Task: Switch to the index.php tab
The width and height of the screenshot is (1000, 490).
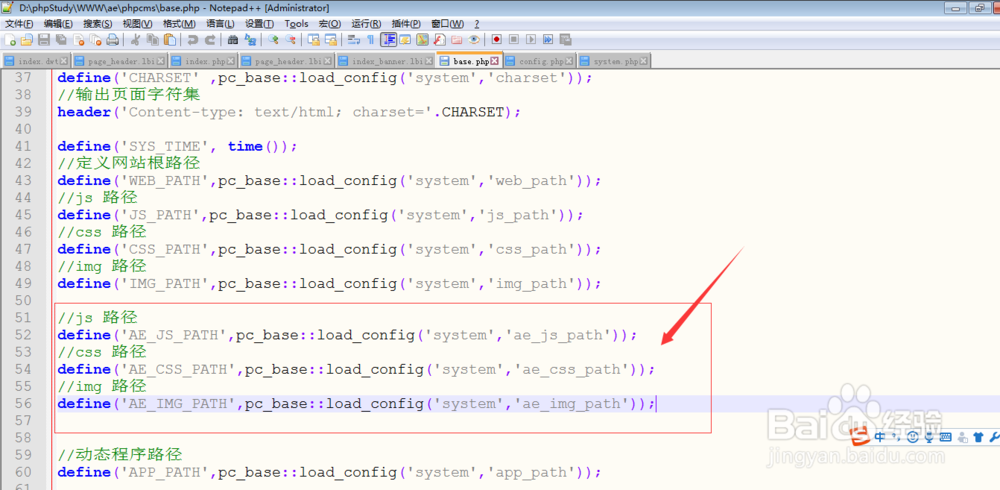Action: 203,61
